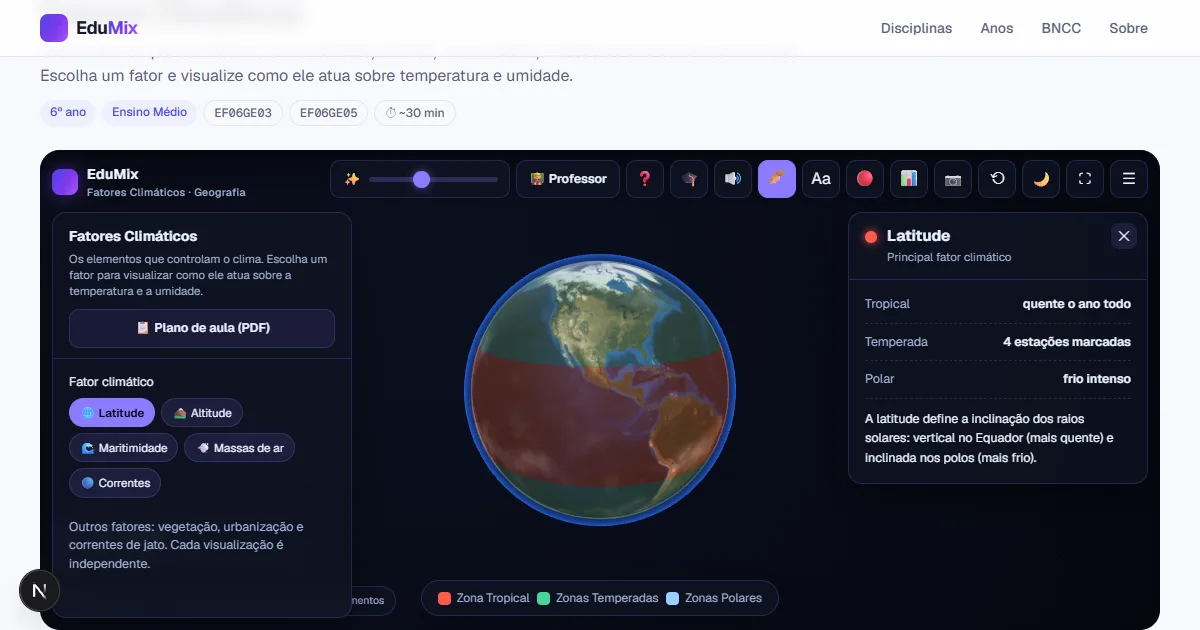Open the Anos menu
Screen dimensions: 1200x630
tap(997, 28)
